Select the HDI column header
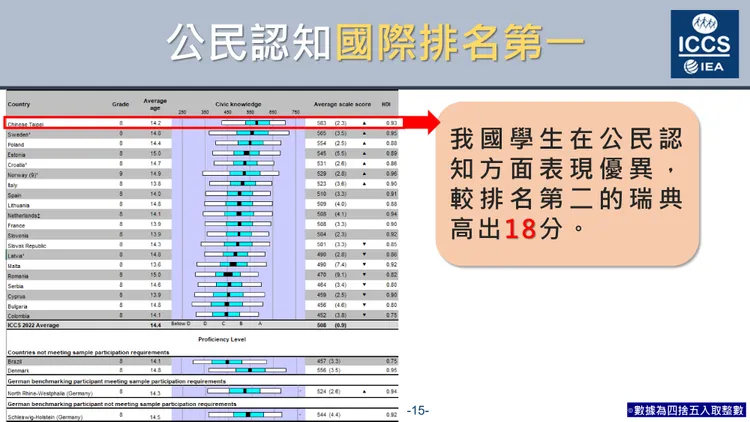 click(386, 104)
